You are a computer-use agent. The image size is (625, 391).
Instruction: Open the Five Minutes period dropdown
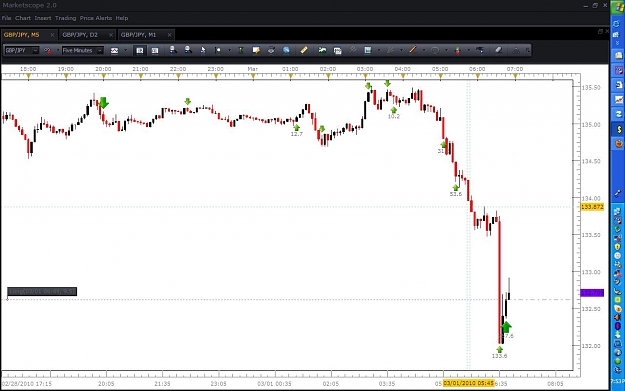pyautogui.click(x=100, y=50)
